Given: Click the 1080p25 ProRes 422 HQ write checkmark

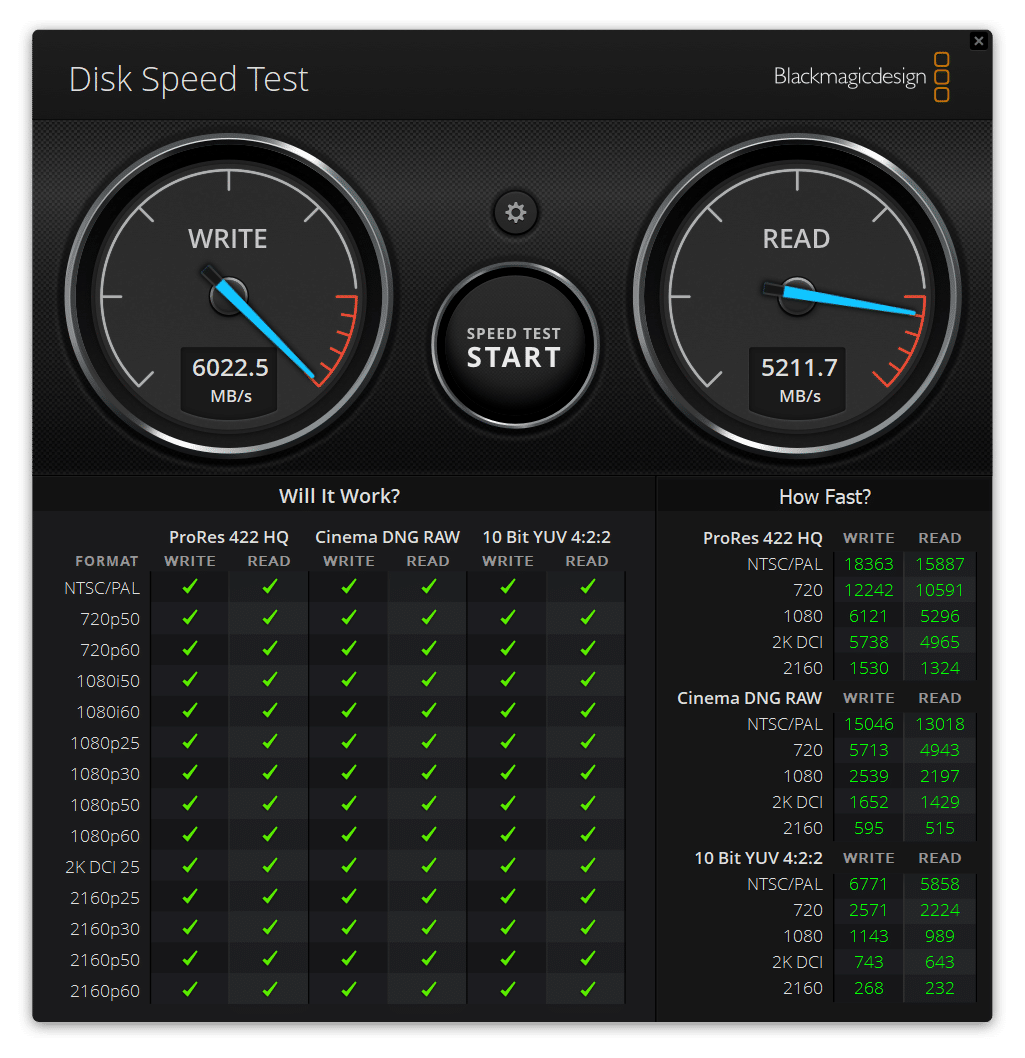Looking at the screenshot, I should (x=190, y=742).
